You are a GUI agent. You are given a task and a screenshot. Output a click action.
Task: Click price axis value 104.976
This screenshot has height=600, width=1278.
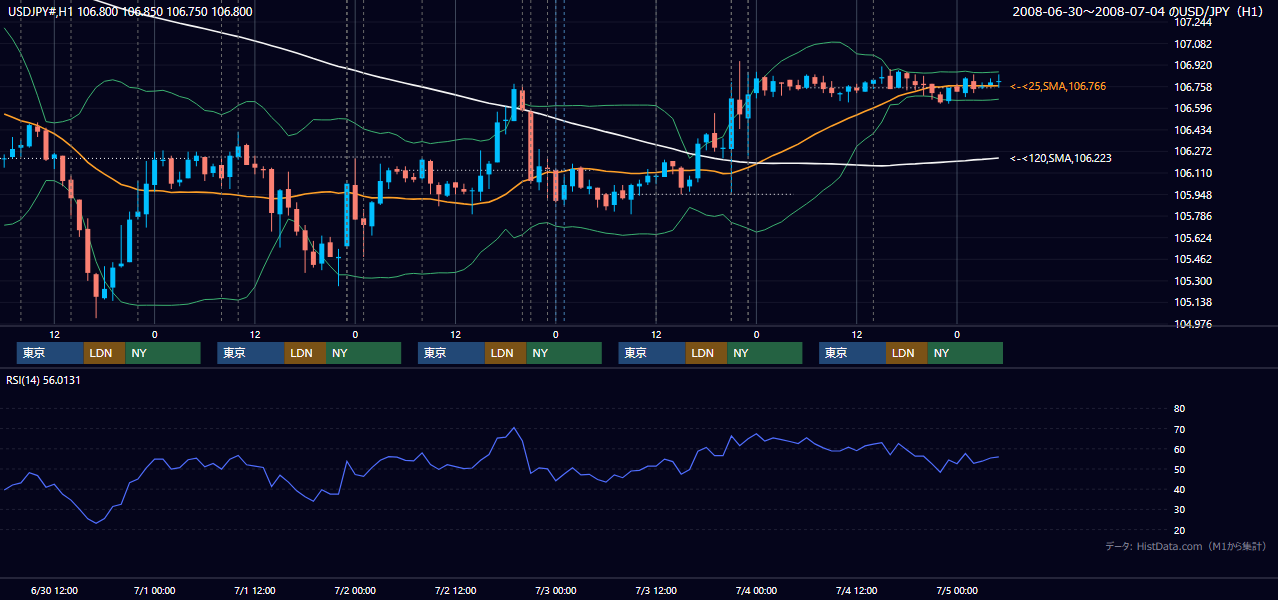[1193, 324]
